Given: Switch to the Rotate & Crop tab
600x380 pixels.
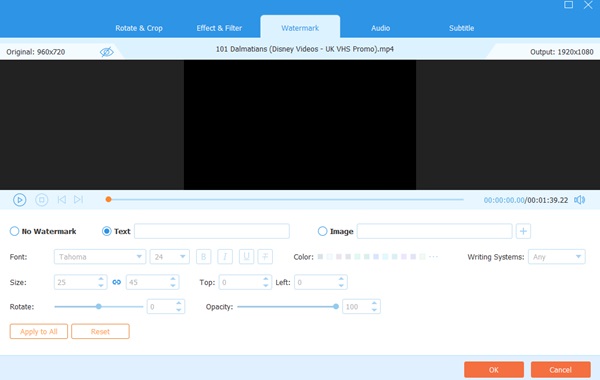Looking at the screenshot, I should tap(139, 28).
